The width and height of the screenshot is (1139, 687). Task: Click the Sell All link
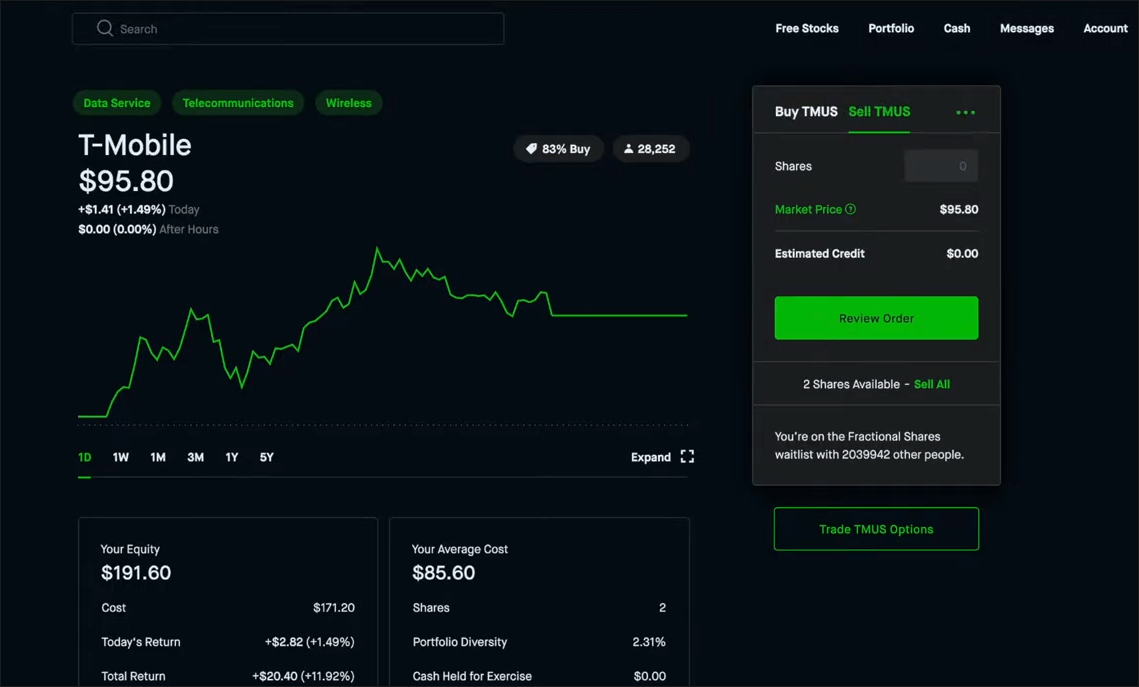(931, 384)
